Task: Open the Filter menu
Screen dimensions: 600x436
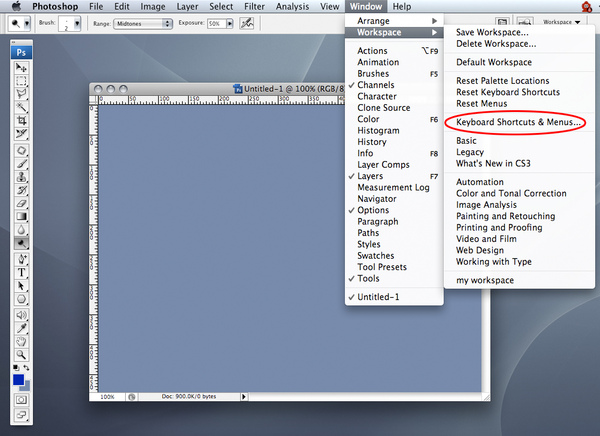Action: pyautogui.click(x=254, y=7)
